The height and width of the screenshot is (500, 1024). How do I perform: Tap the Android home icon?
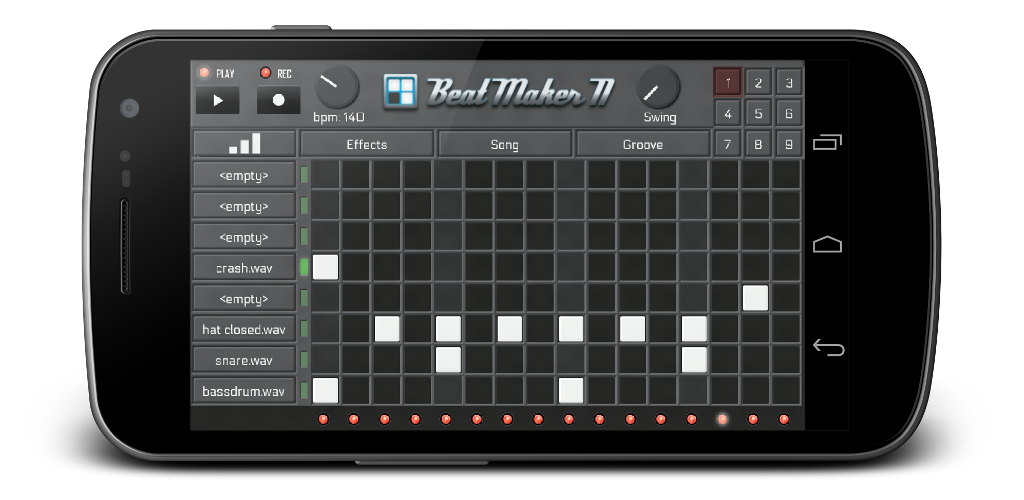coord(827,244)
